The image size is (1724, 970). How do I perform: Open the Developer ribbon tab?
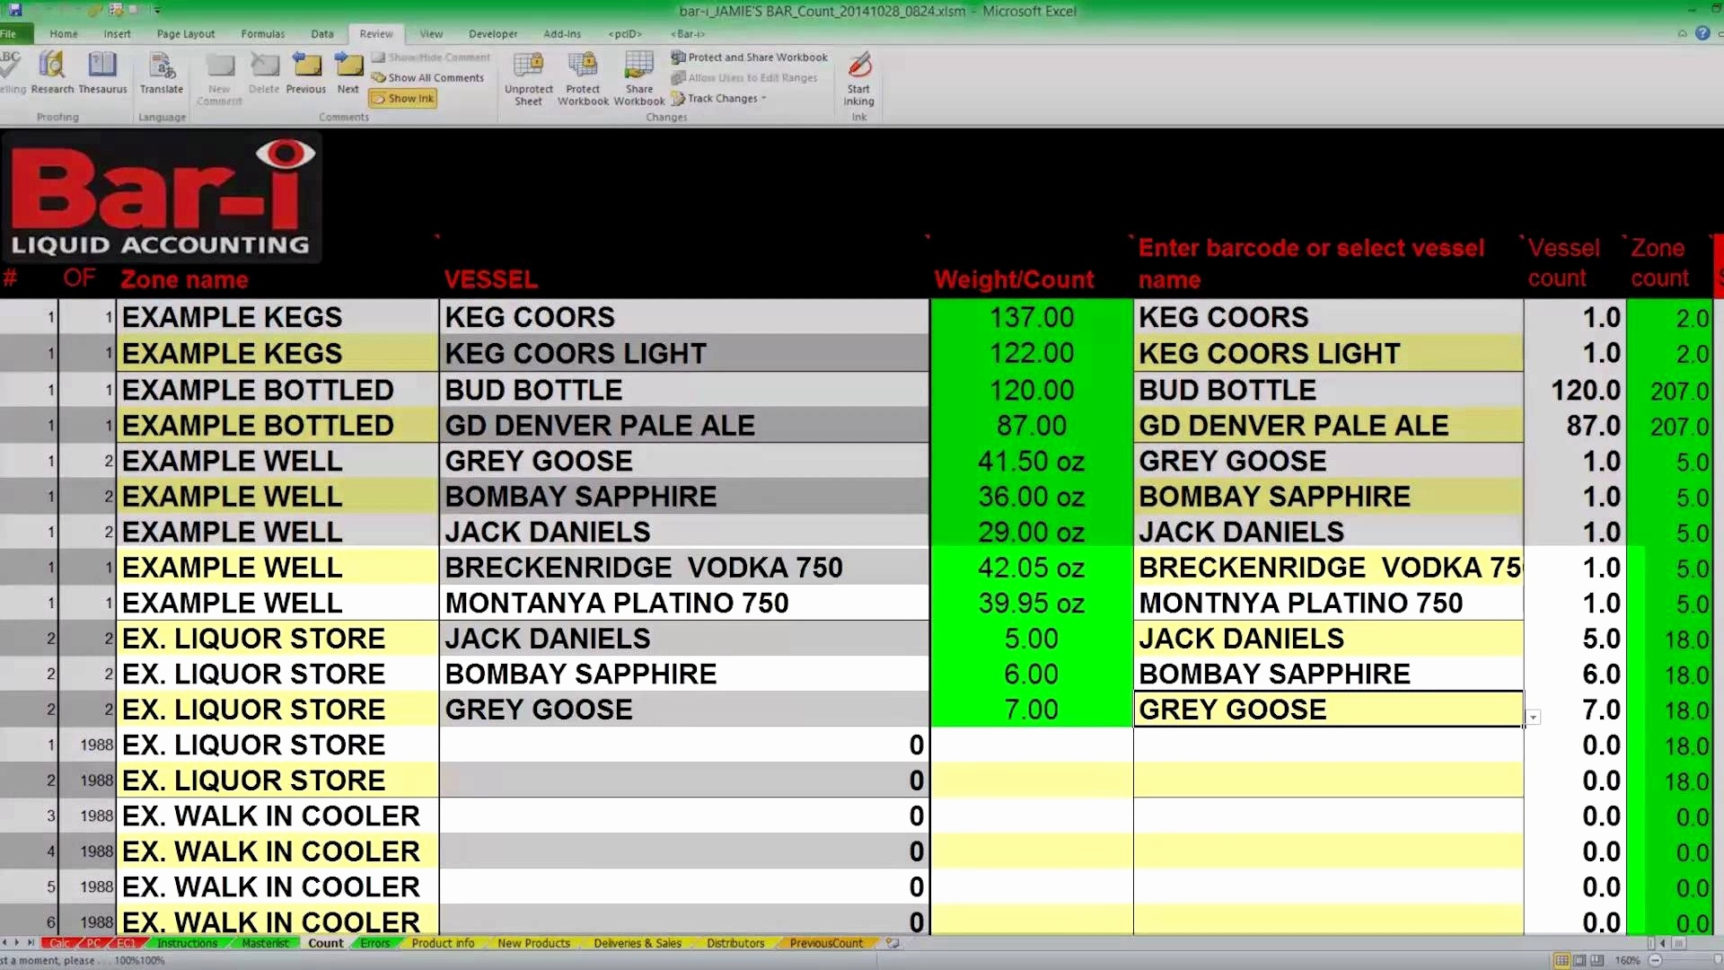click(x=492, y=33)
